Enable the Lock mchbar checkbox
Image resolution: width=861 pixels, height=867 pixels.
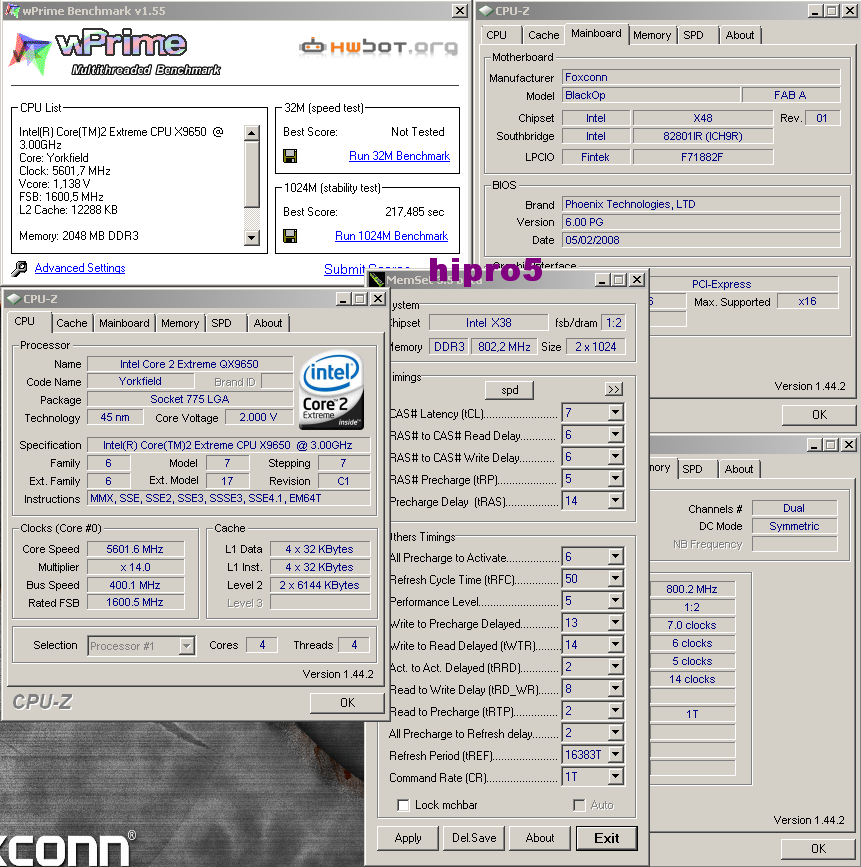(404, 805)
